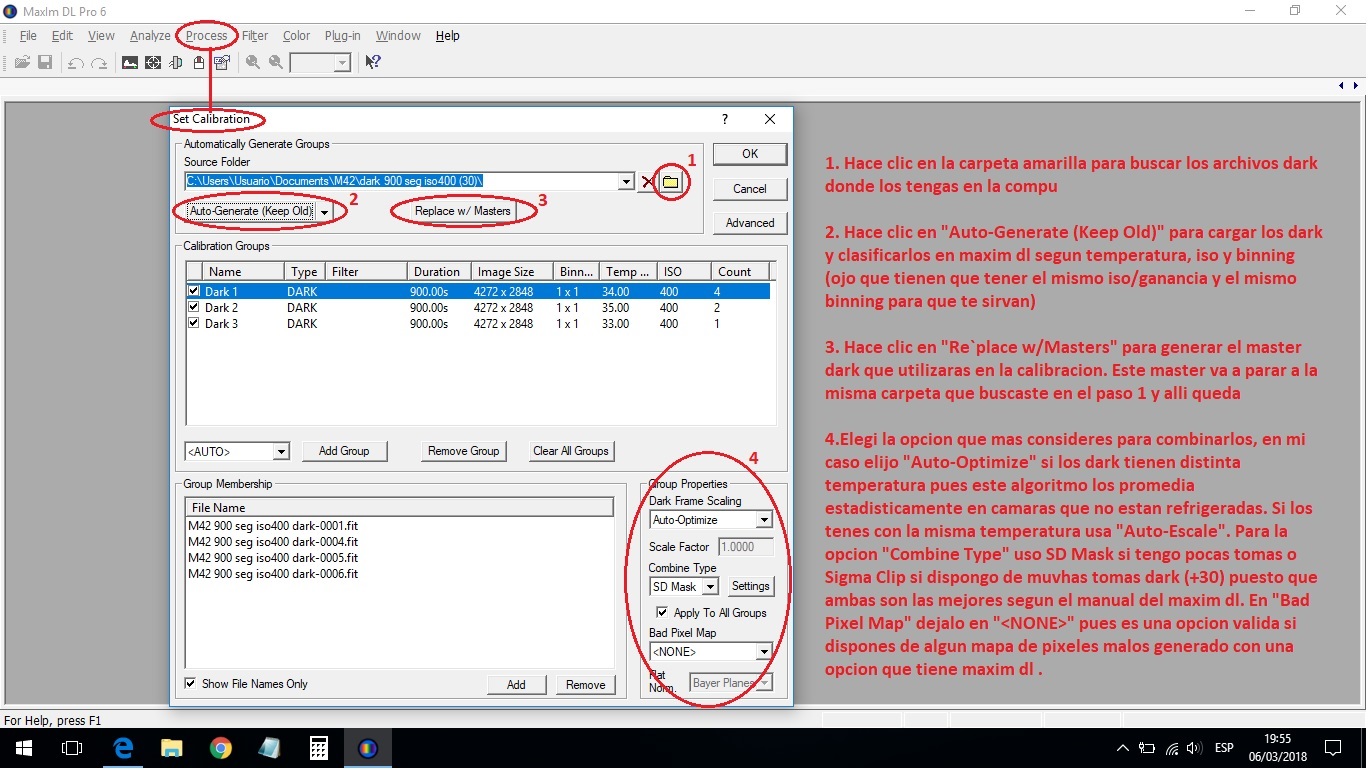Expand the Source Folder path dropdown
This screenshot has height=770, width=1369.
coord(626,182)
